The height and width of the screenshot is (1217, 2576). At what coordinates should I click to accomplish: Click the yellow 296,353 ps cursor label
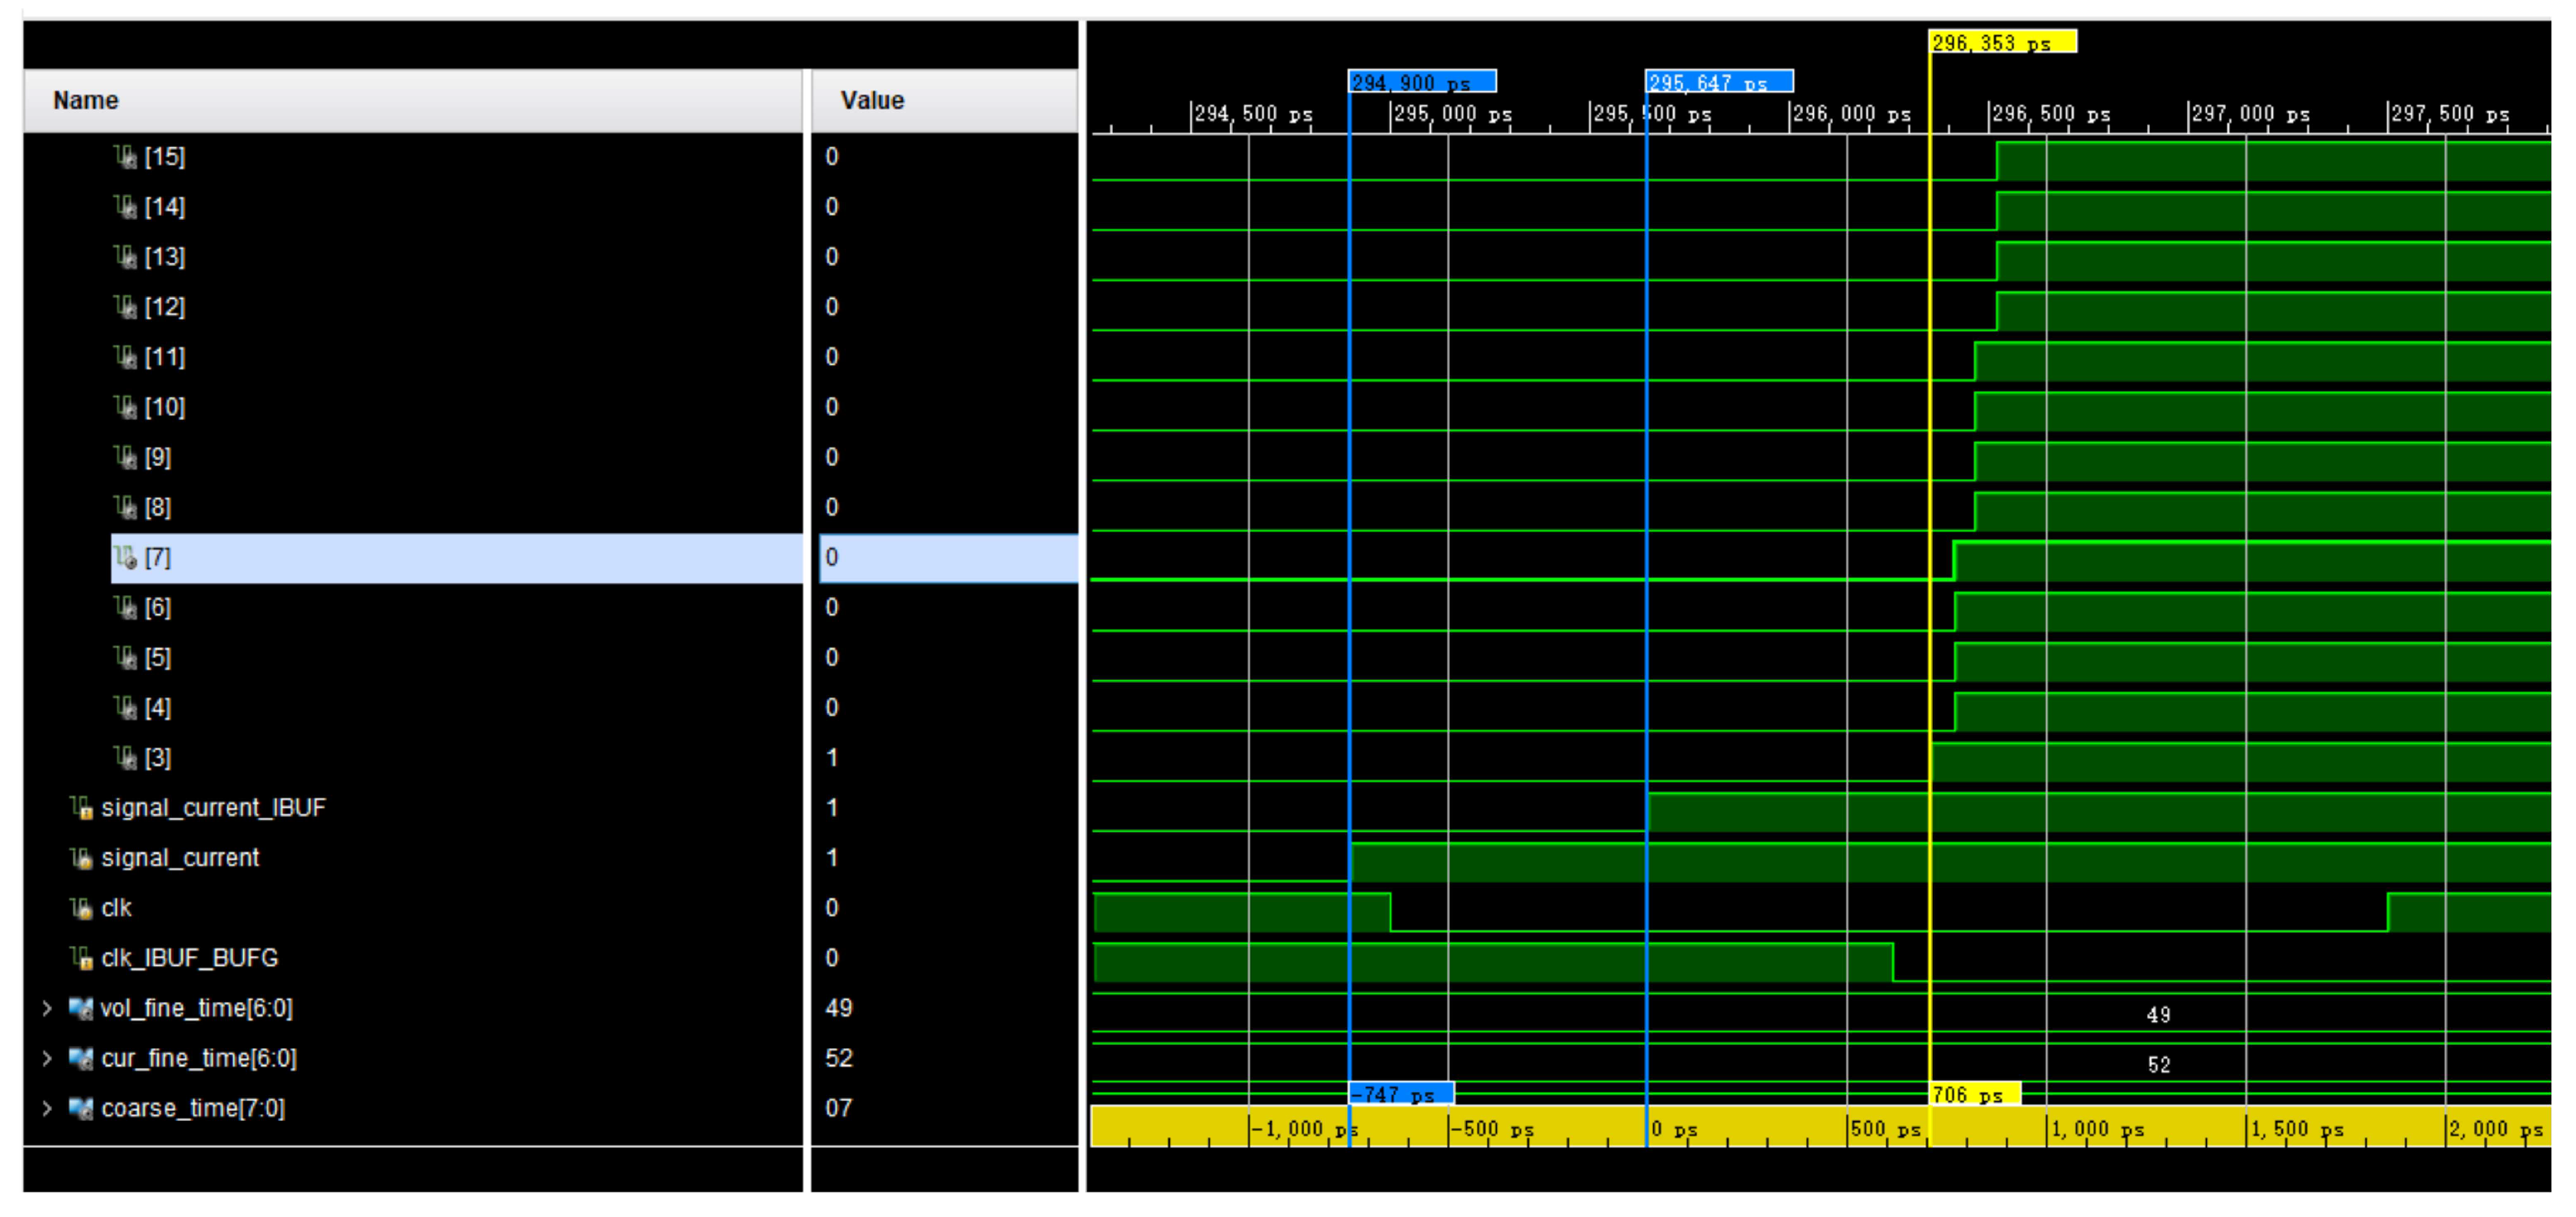click(x=2001, y=42)
